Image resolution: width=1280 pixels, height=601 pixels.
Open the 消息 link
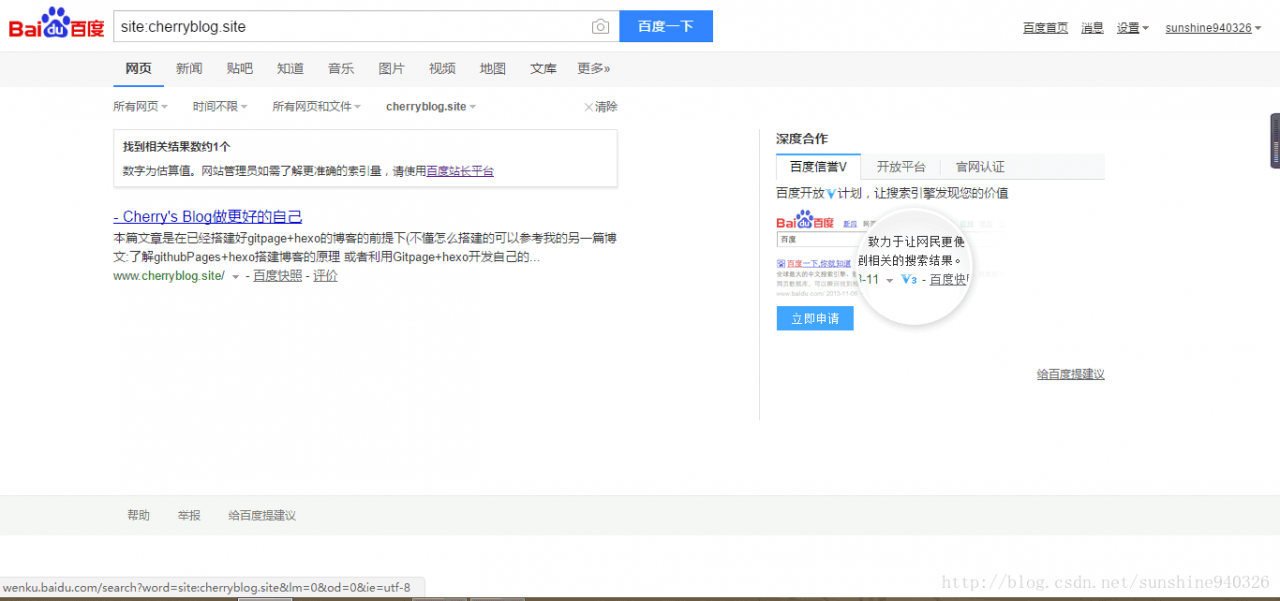[x=1092, y=28]
